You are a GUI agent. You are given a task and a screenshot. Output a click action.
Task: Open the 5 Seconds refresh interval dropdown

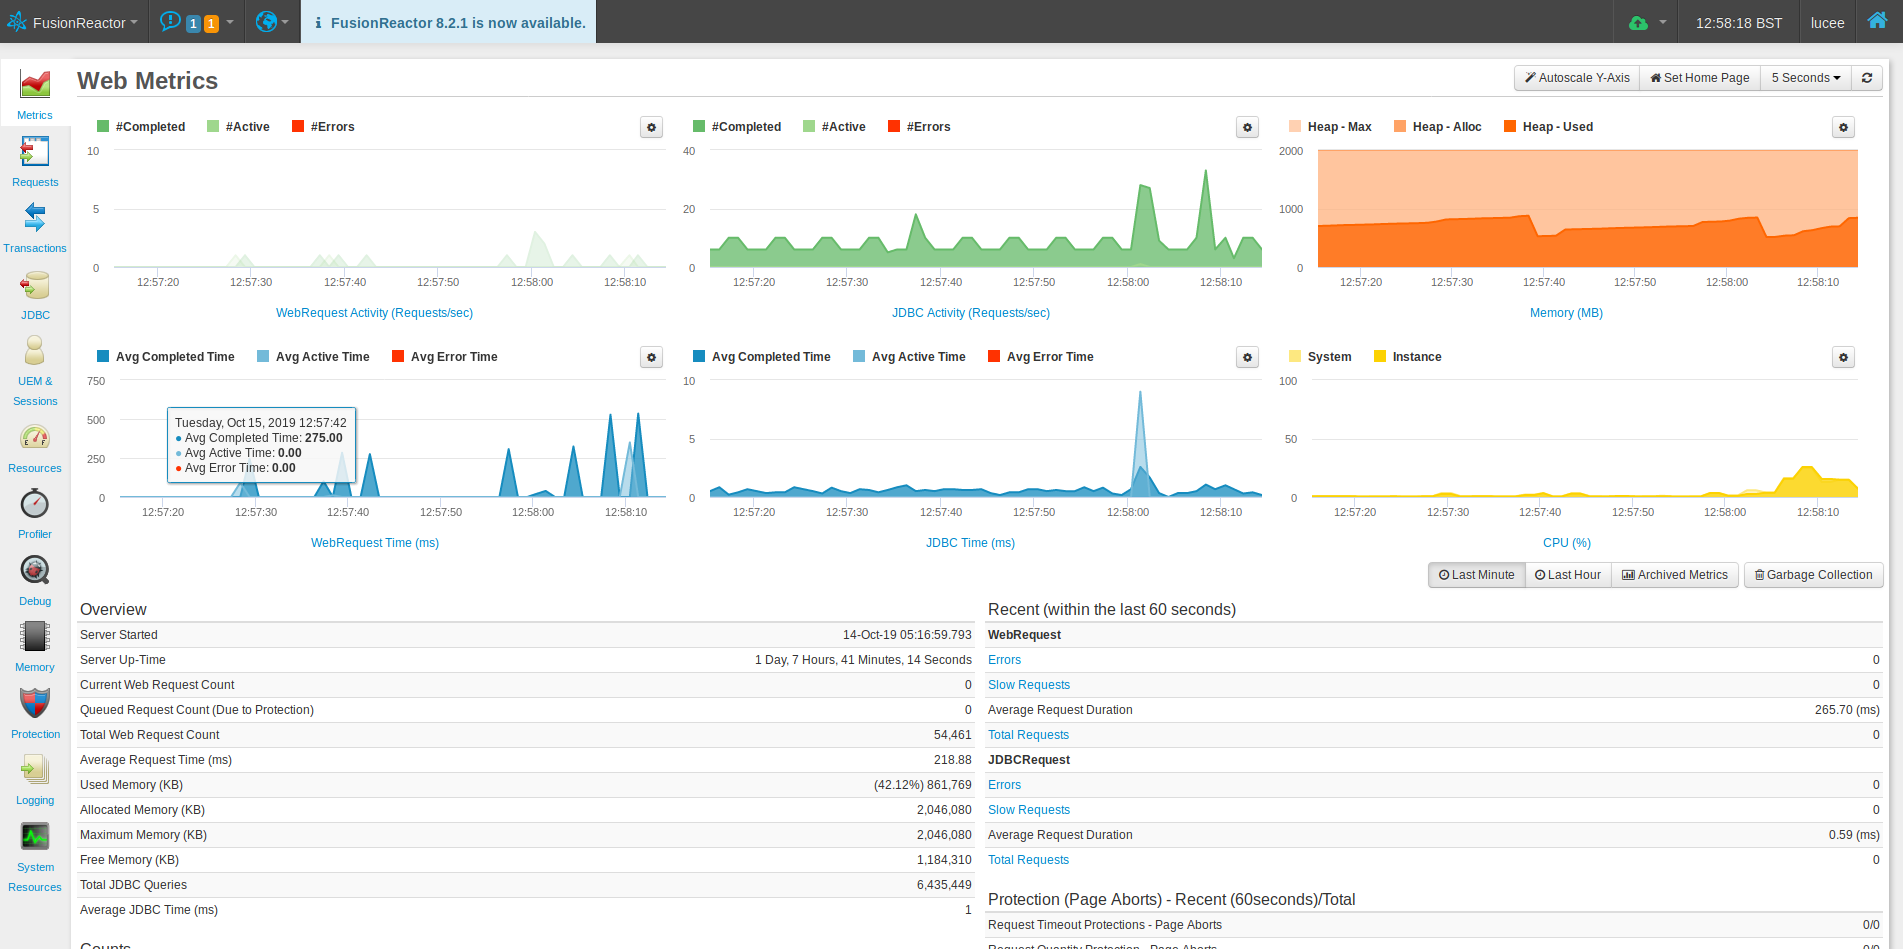pos(1806,78)
